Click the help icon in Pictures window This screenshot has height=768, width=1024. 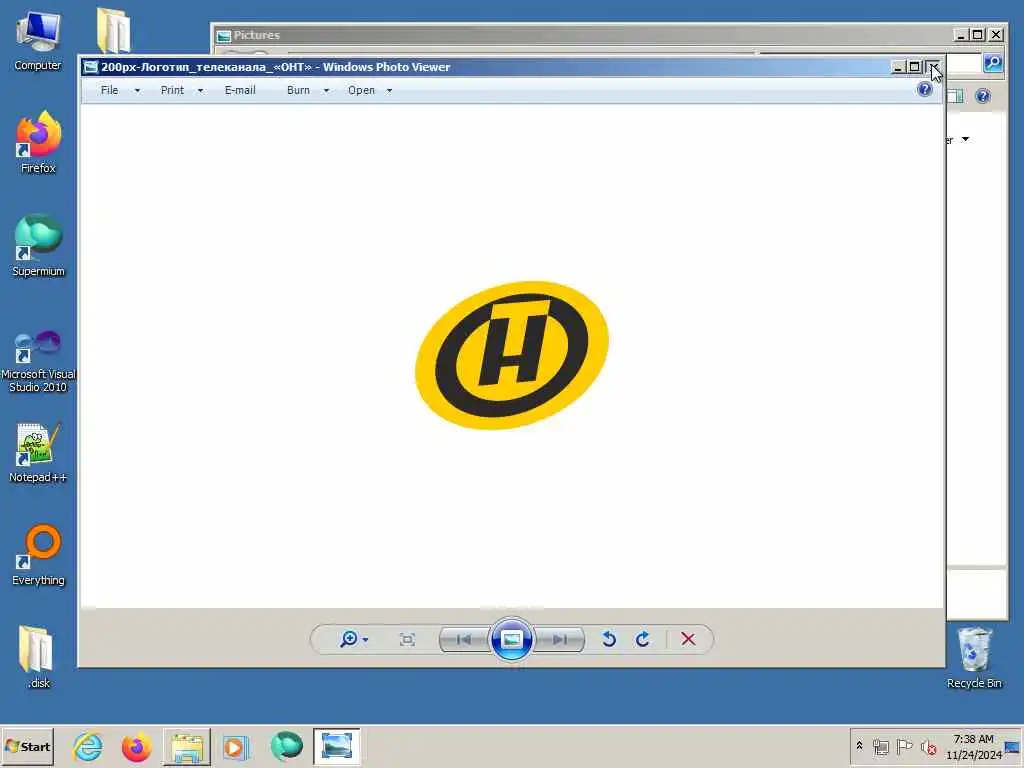(x=983, y=97)
